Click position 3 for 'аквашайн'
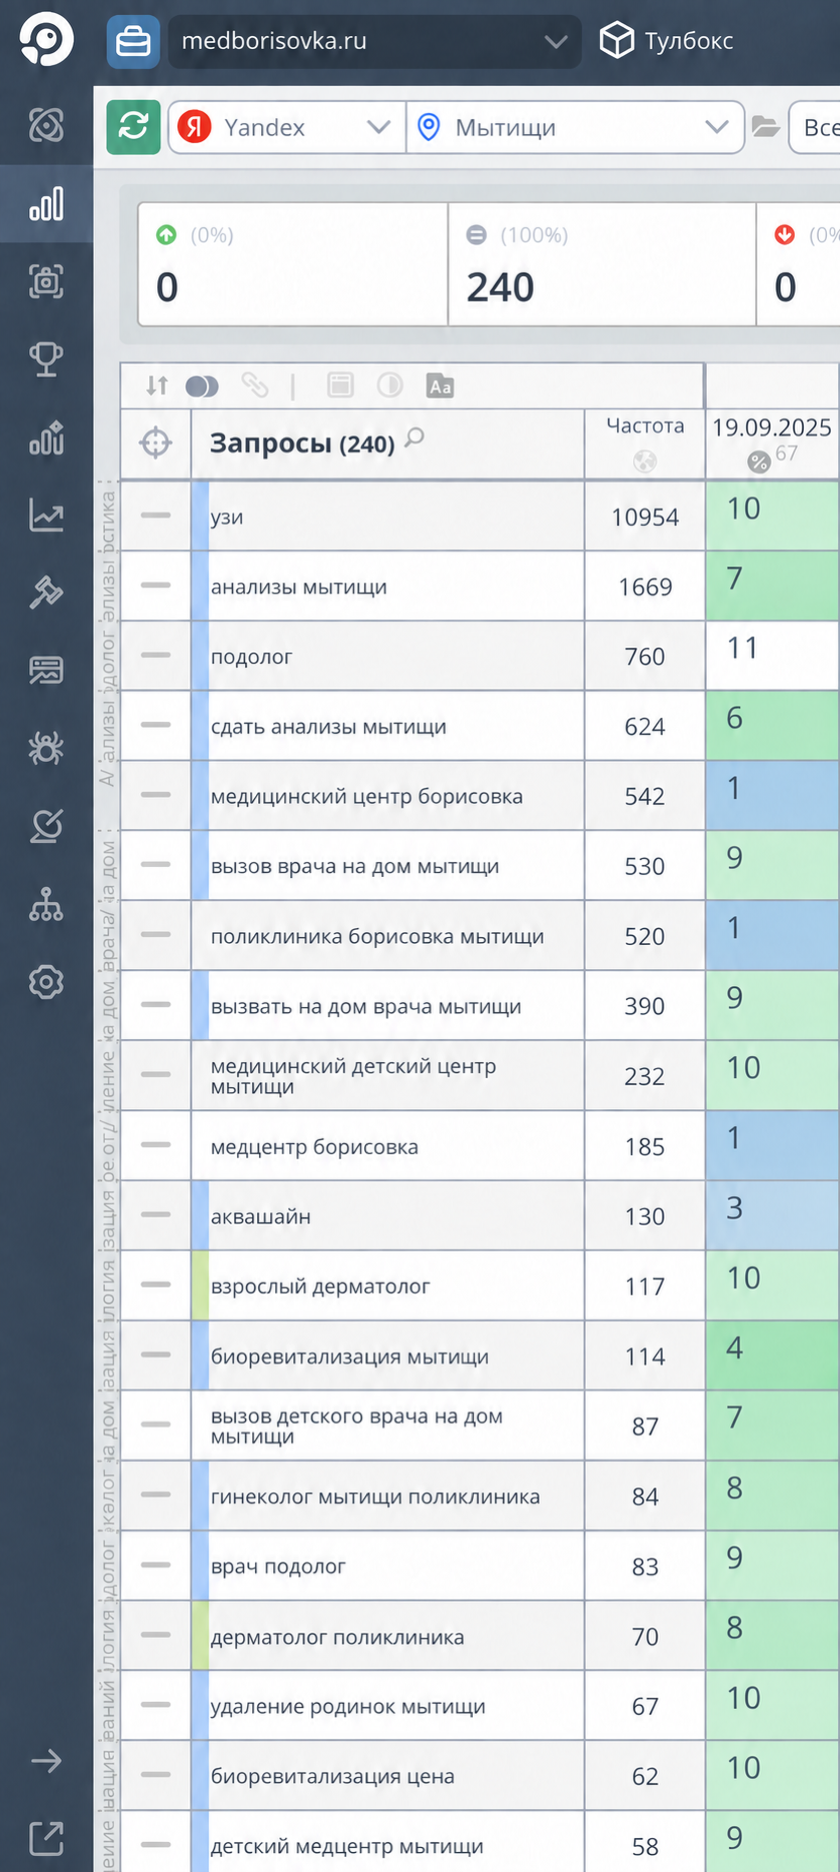The image size is (840, 1872). [x=735, y=1208]
